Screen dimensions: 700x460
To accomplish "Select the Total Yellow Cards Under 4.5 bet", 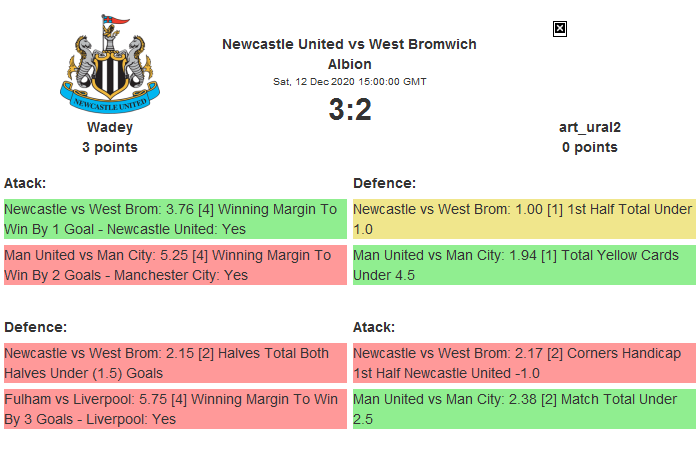I will [523, 265].
